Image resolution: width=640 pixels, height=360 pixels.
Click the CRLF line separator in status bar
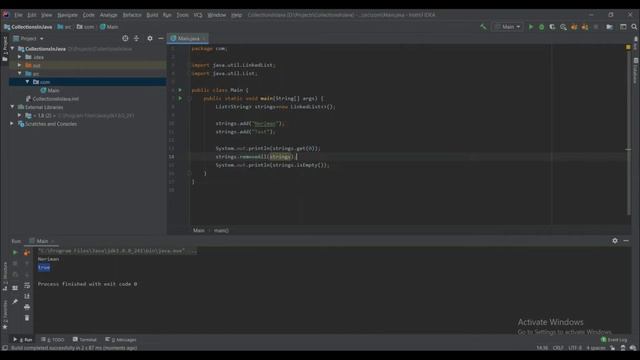tap(558, 348)
